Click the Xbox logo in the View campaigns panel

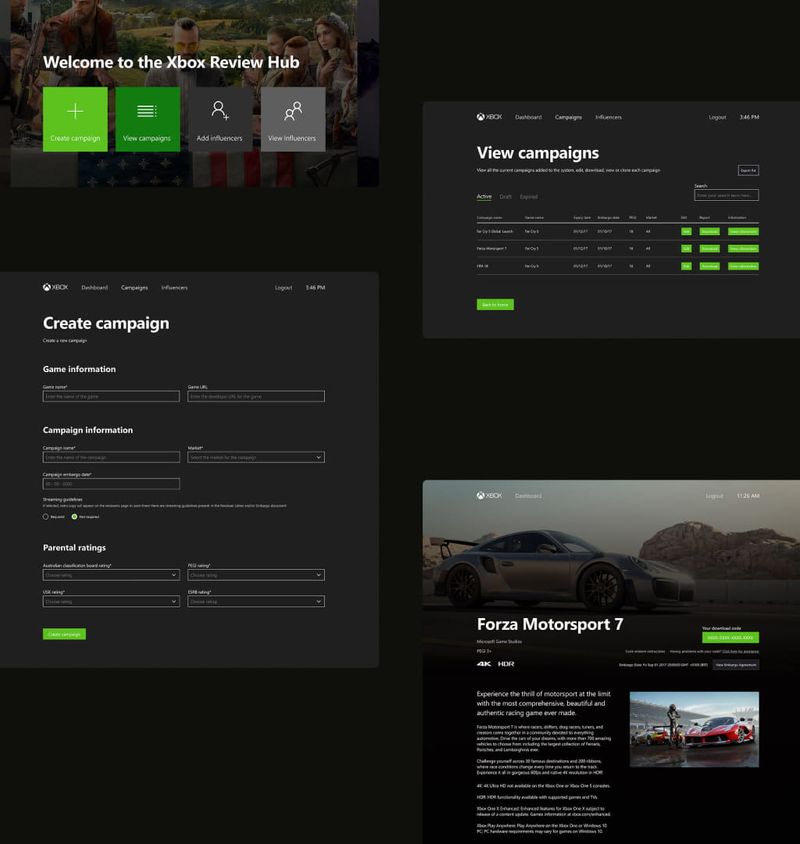(x=489, y=117)
